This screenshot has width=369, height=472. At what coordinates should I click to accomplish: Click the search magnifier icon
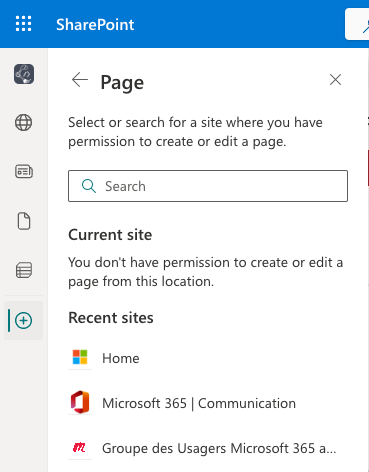pyautogui.click(x=89, y=186)
